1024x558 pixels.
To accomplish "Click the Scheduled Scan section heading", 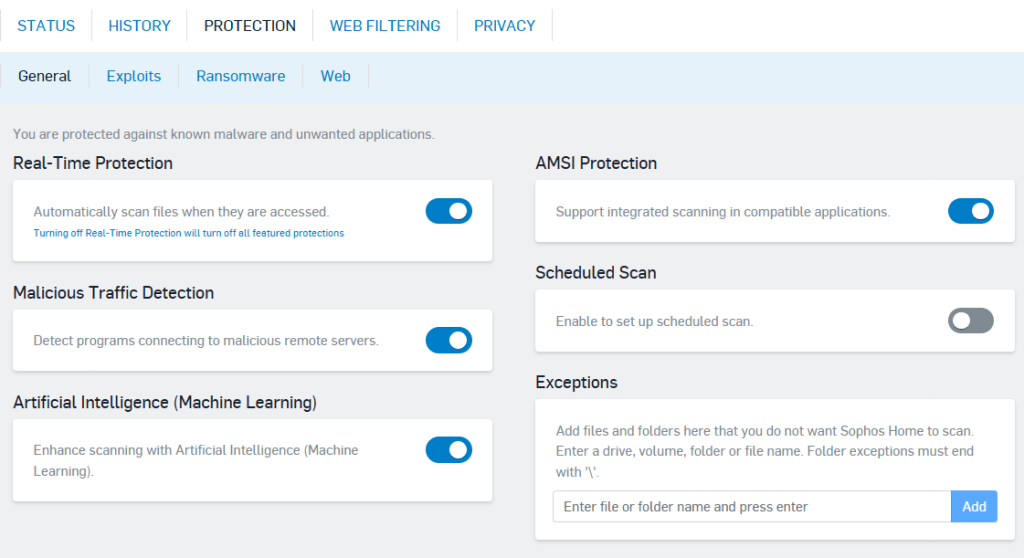I will [x=595, y=272].
